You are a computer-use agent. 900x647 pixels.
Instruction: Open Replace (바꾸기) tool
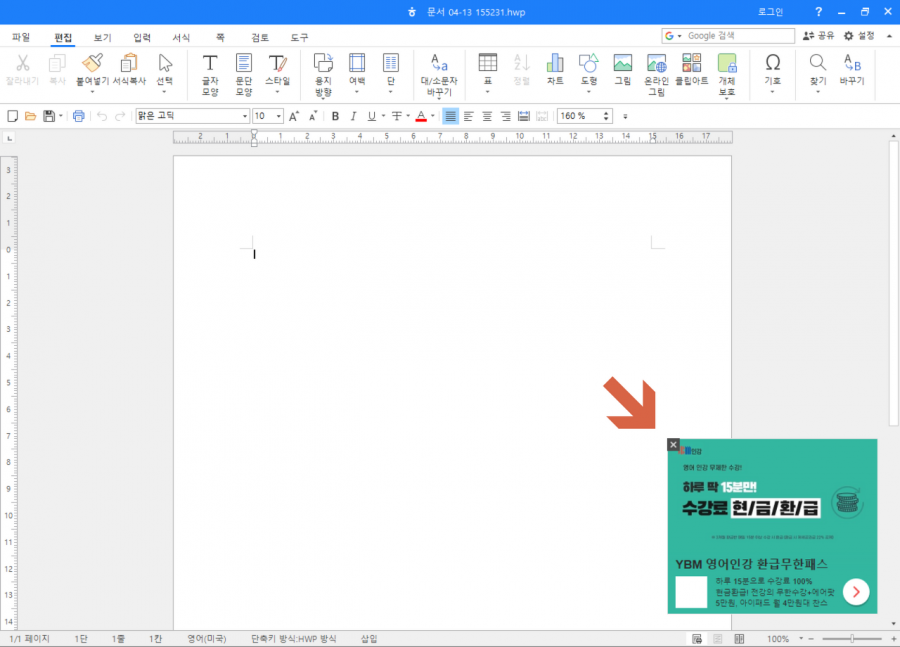pyautogui.click(x=852, y=70)
